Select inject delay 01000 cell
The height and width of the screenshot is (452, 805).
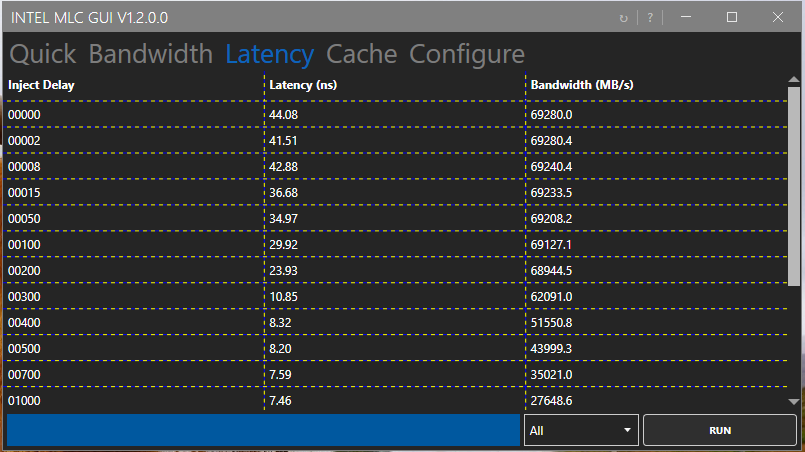click(24, 401)
